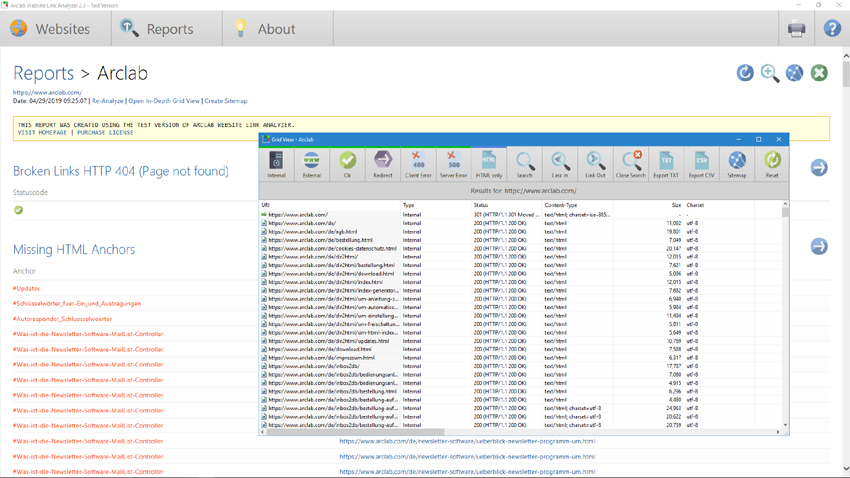This screenshot has width=850, height=478.
Task: Click the #Updates missing anchor
Action: pyautogui.click(x=27, y=288)
